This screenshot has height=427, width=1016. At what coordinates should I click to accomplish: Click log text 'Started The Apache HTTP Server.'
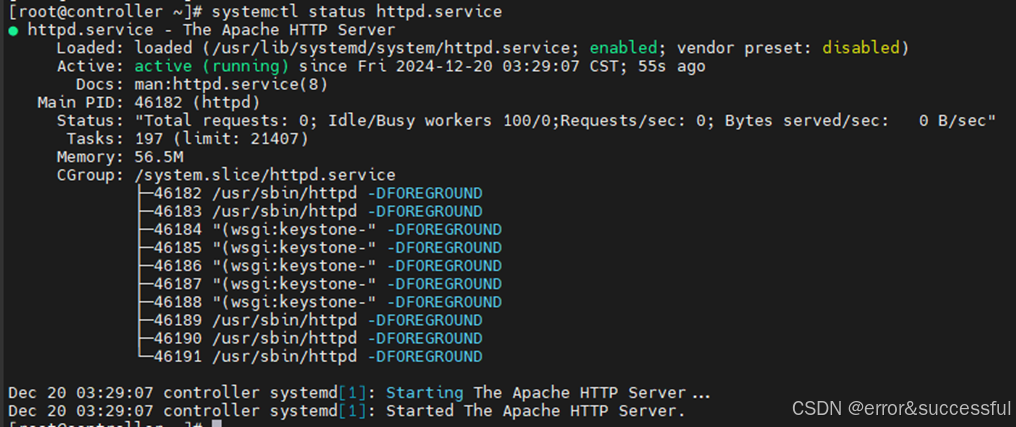click(x=535, y=411)
